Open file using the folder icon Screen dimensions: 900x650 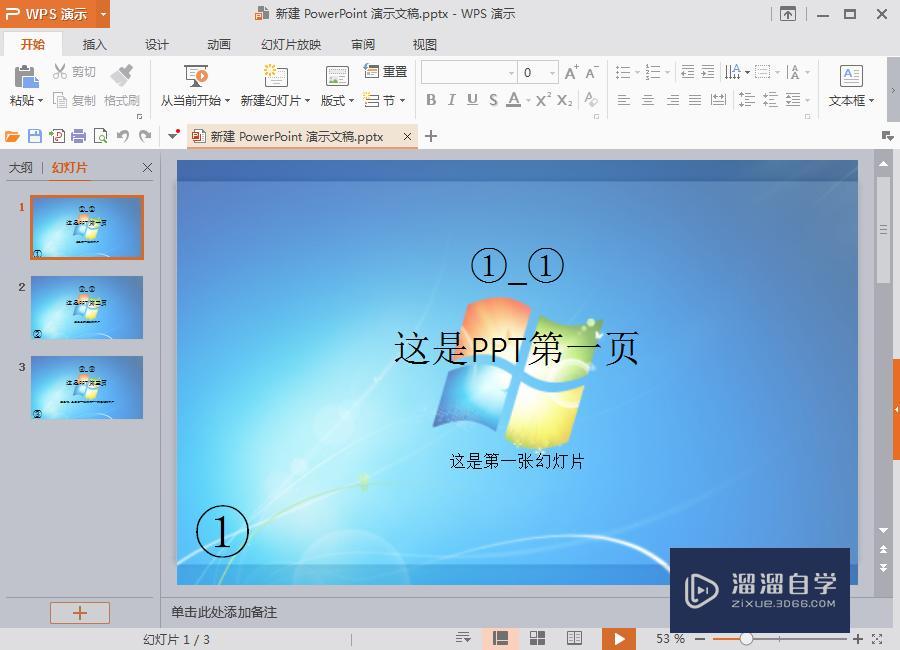click(12, 136)
